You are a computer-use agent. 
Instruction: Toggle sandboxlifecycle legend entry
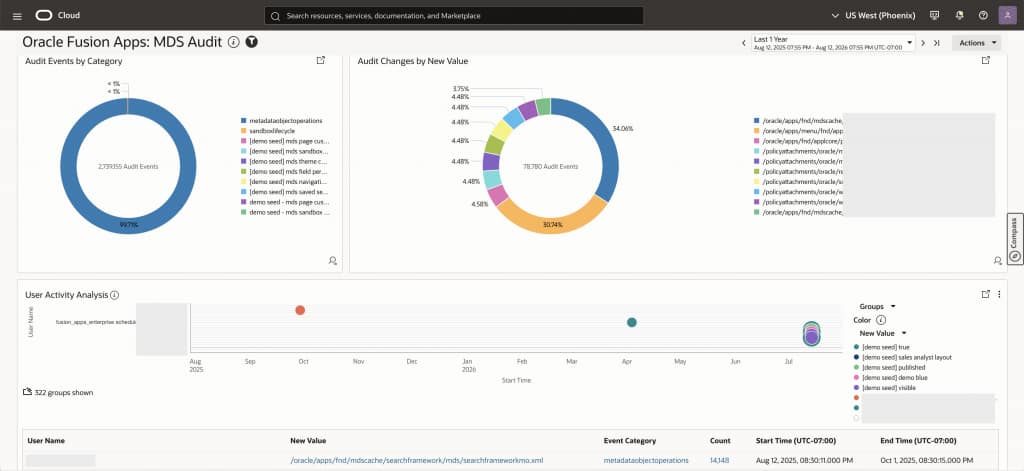click(268, 131)
